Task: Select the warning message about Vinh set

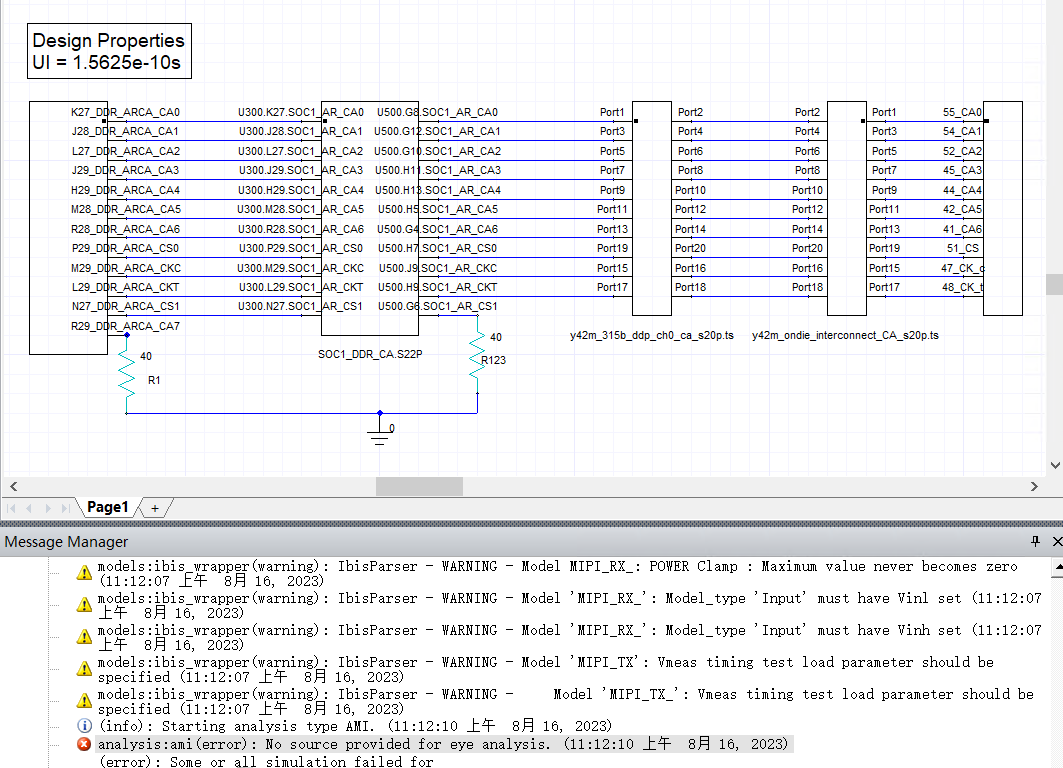Action: click(x=569, y=637)
